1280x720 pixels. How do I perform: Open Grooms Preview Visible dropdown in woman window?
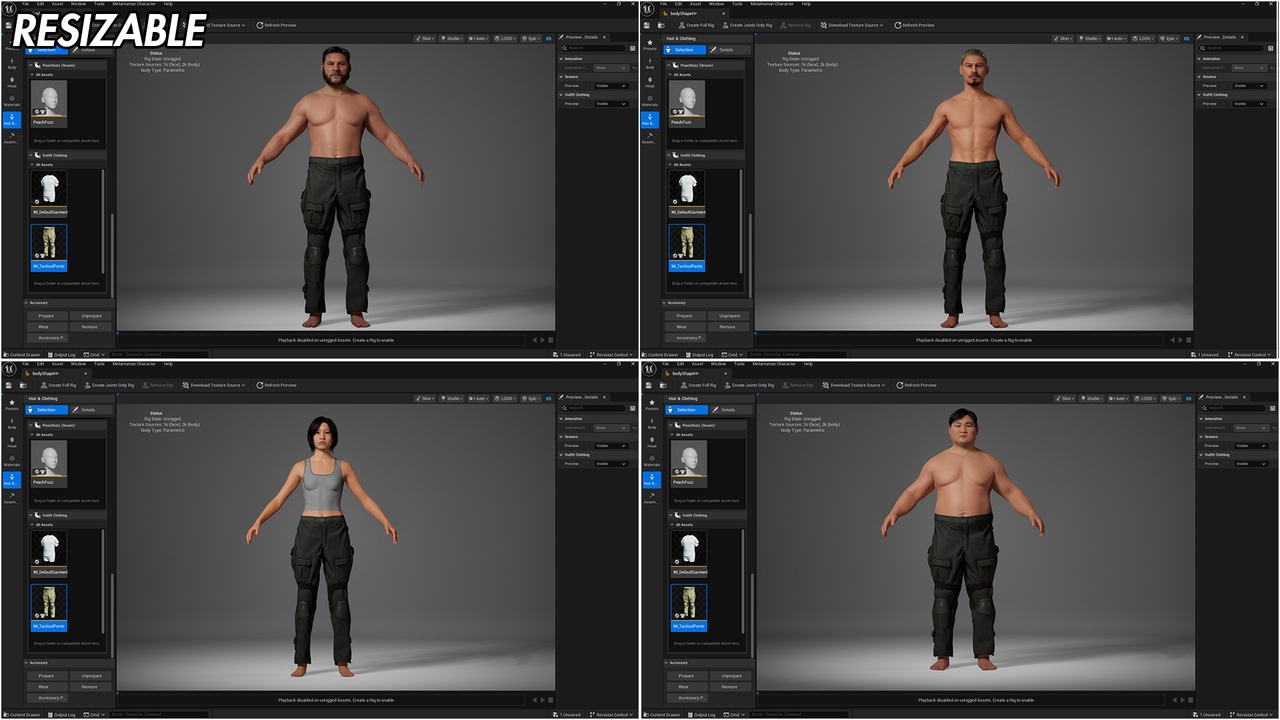[610, 446]
